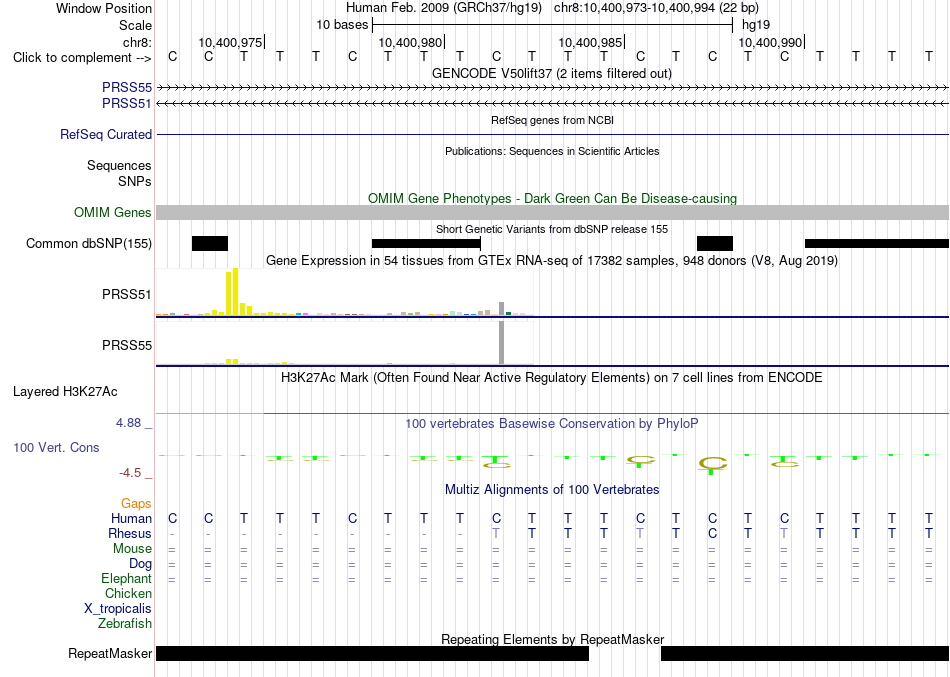The image size is (950, 677).
Task: Open the GENCODE V50lift37 track title
Action: click(x=552, y=73)
